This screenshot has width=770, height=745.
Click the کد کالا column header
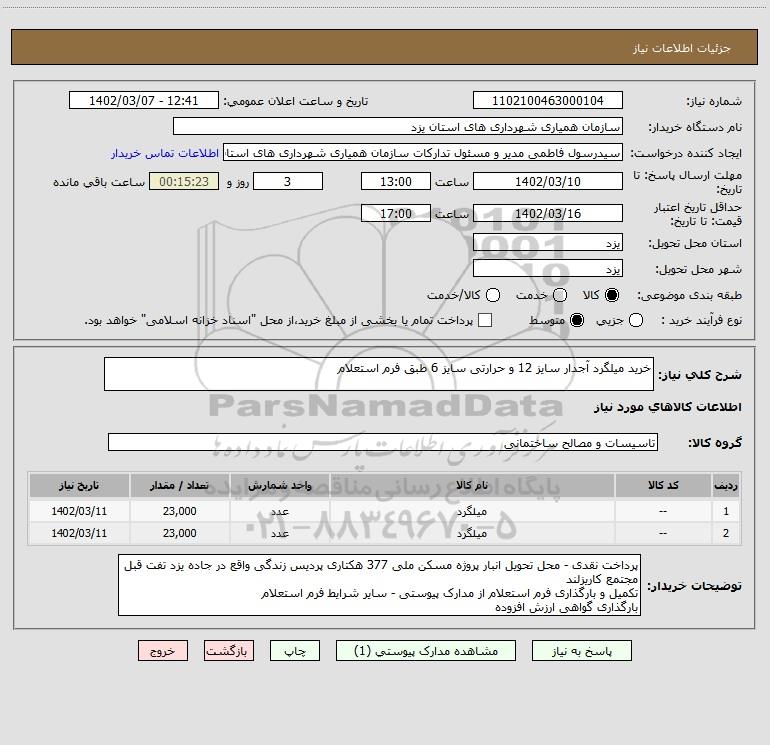pyautogui.click(x=663, y=486)
